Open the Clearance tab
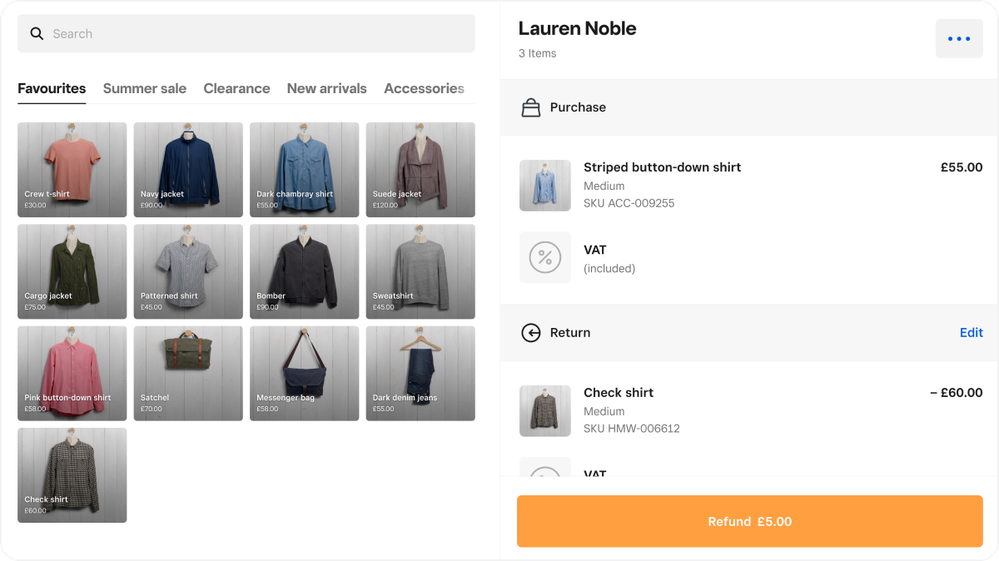 coord(237,89)
